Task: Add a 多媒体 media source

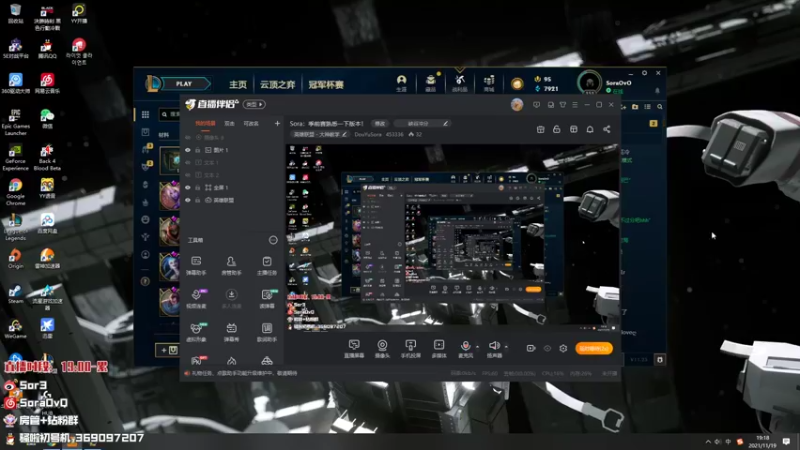Action: [x=439, y=349]
